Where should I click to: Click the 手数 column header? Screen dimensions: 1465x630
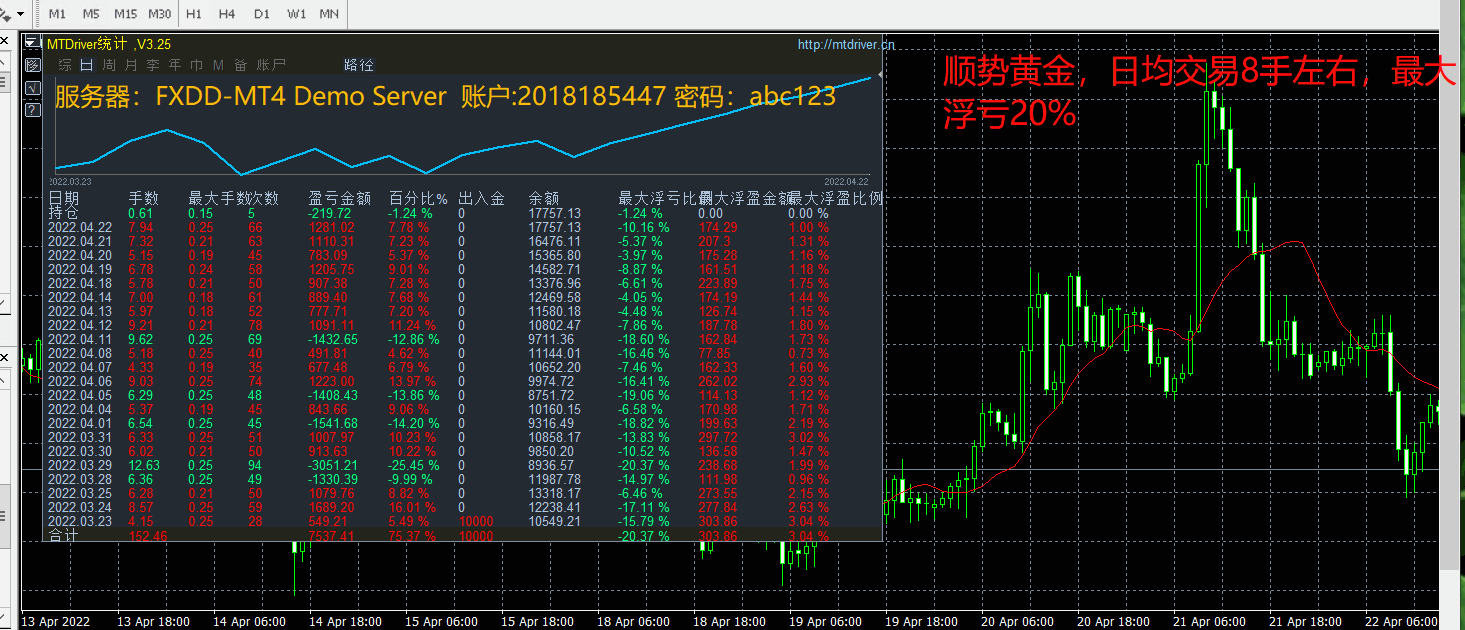coord(144,199)
